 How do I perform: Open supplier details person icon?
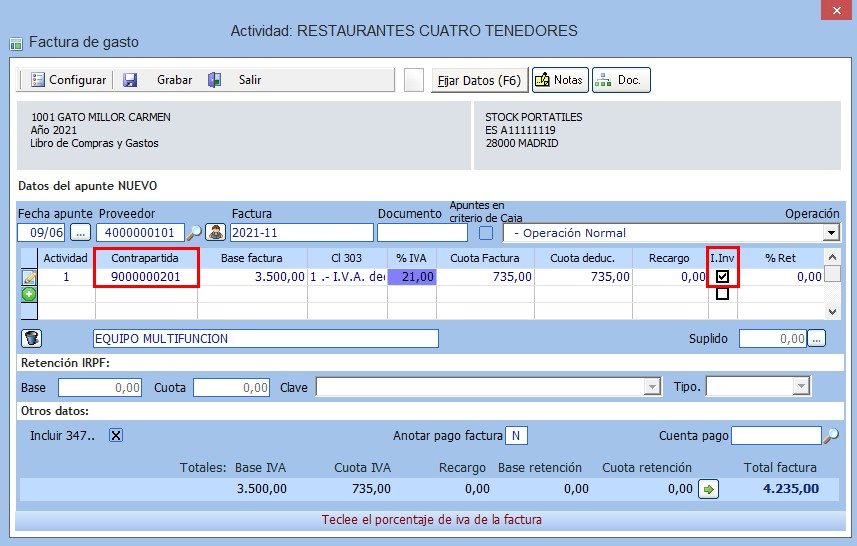tap(215, 233)
